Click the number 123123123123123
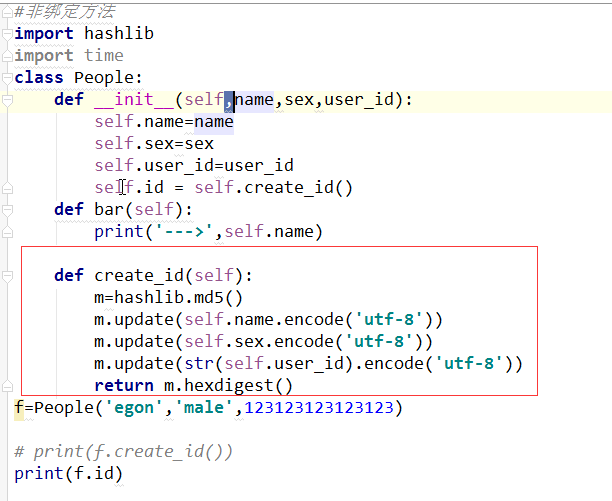Screen dimensions: 612x501 coord(319,408)
